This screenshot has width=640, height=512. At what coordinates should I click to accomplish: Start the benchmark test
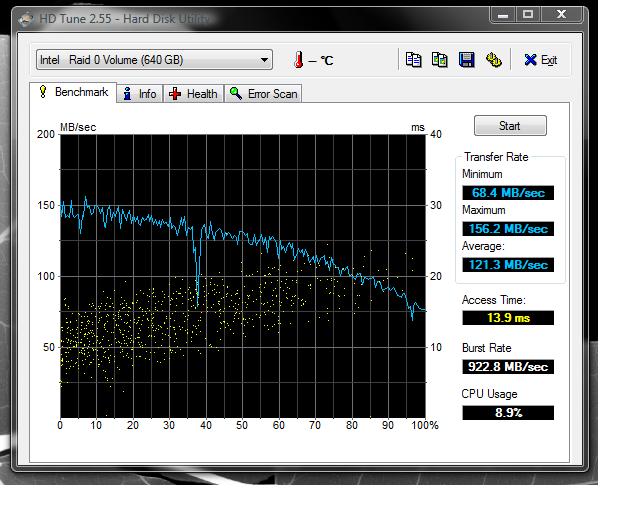tap(510, 125)
